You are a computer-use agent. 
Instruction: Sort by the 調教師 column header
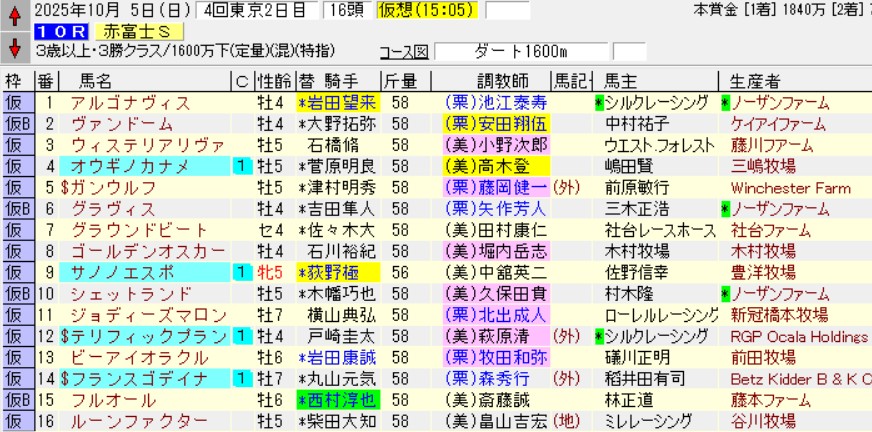tap(495, 81)
